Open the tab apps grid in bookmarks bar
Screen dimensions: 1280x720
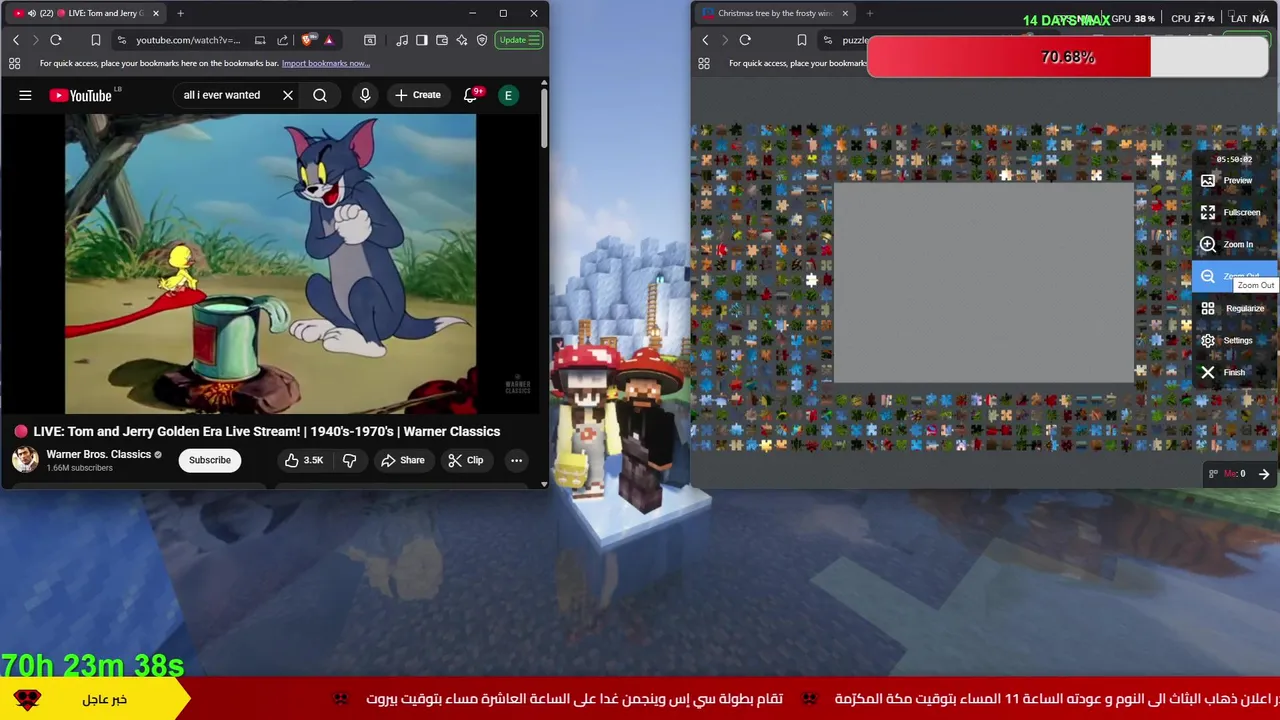pyautogui.click(x=14, y=63)
